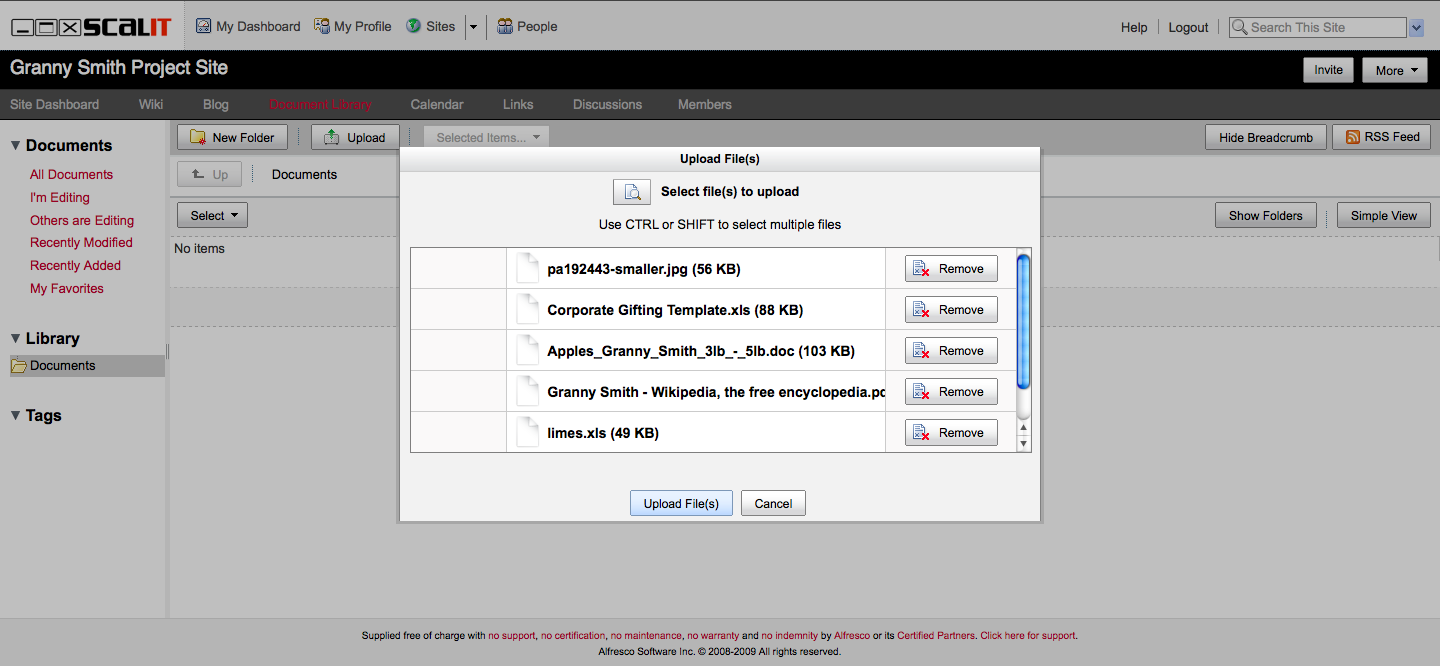Open the search options dropdown arrow
This screenshot has height=666, width=1440.
(1416, 28)
